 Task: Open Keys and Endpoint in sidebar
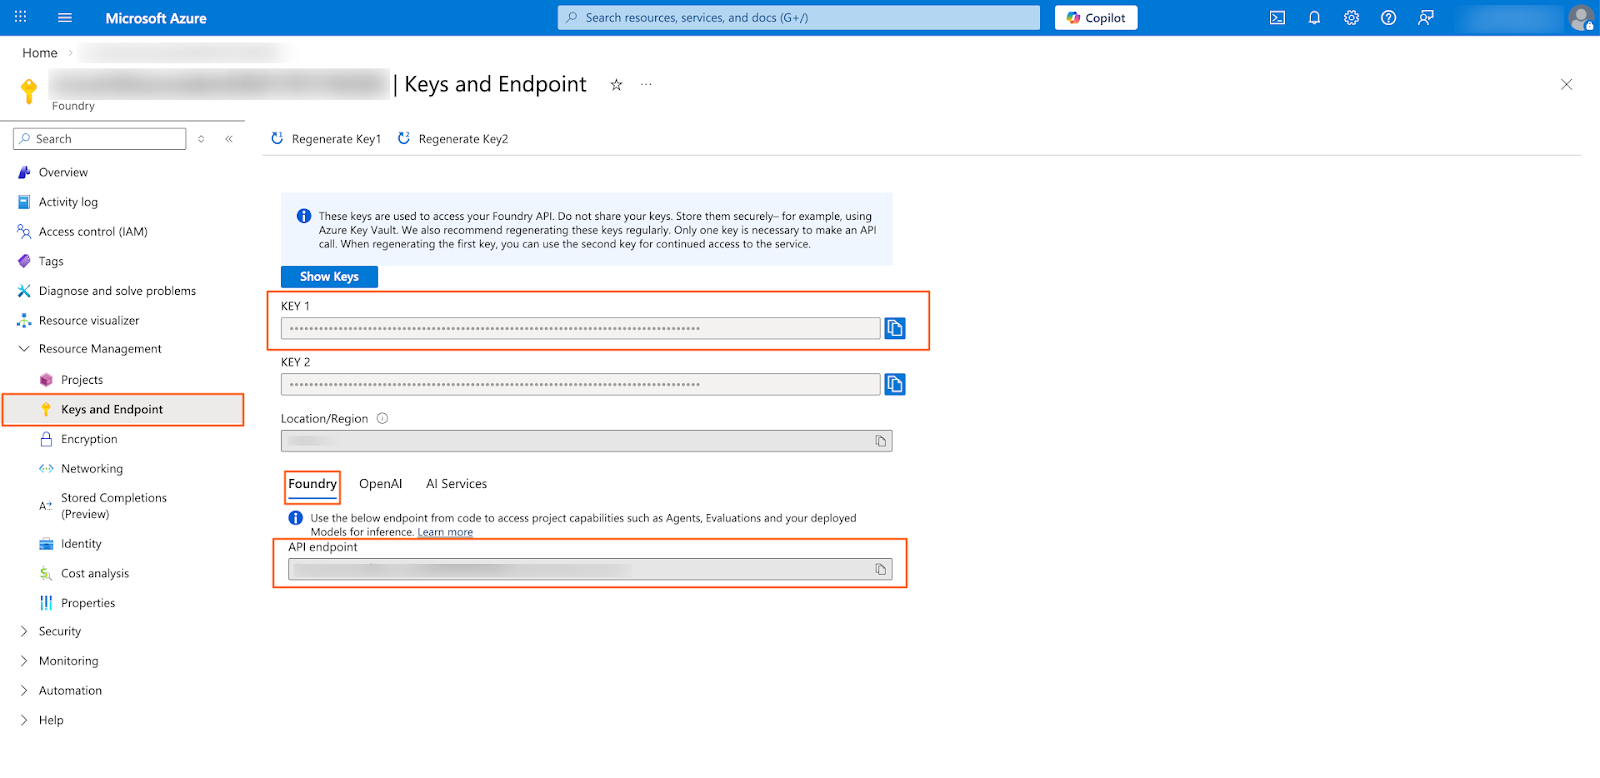pos(123,409)
